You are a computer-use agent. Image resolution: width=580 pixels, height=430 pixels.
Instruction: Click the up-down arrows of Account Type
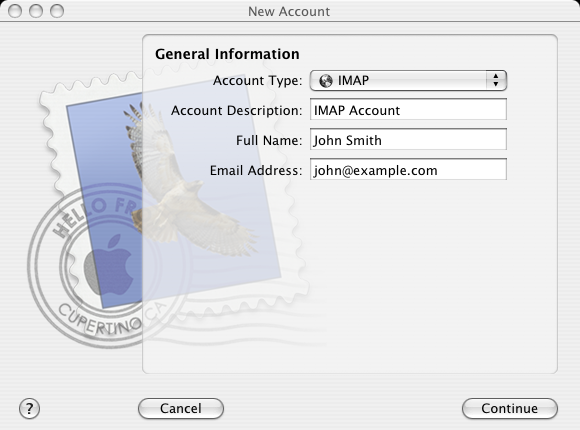click(x=496, y=80)
